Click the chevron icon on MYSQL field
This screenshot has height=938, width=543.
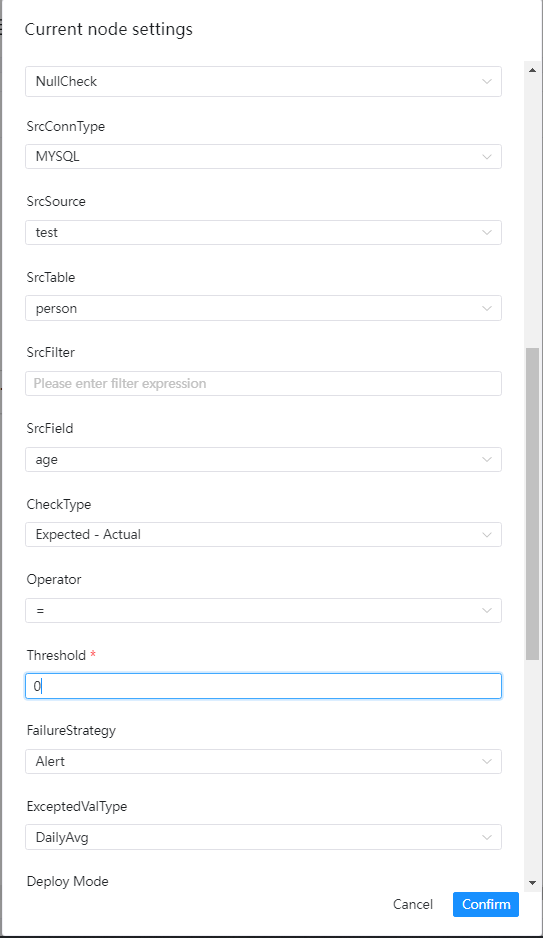pos(487,157)
